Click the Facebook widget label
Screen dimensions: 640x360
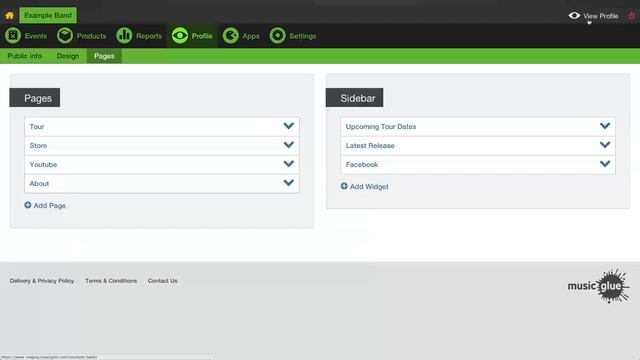tap(362, 164)
